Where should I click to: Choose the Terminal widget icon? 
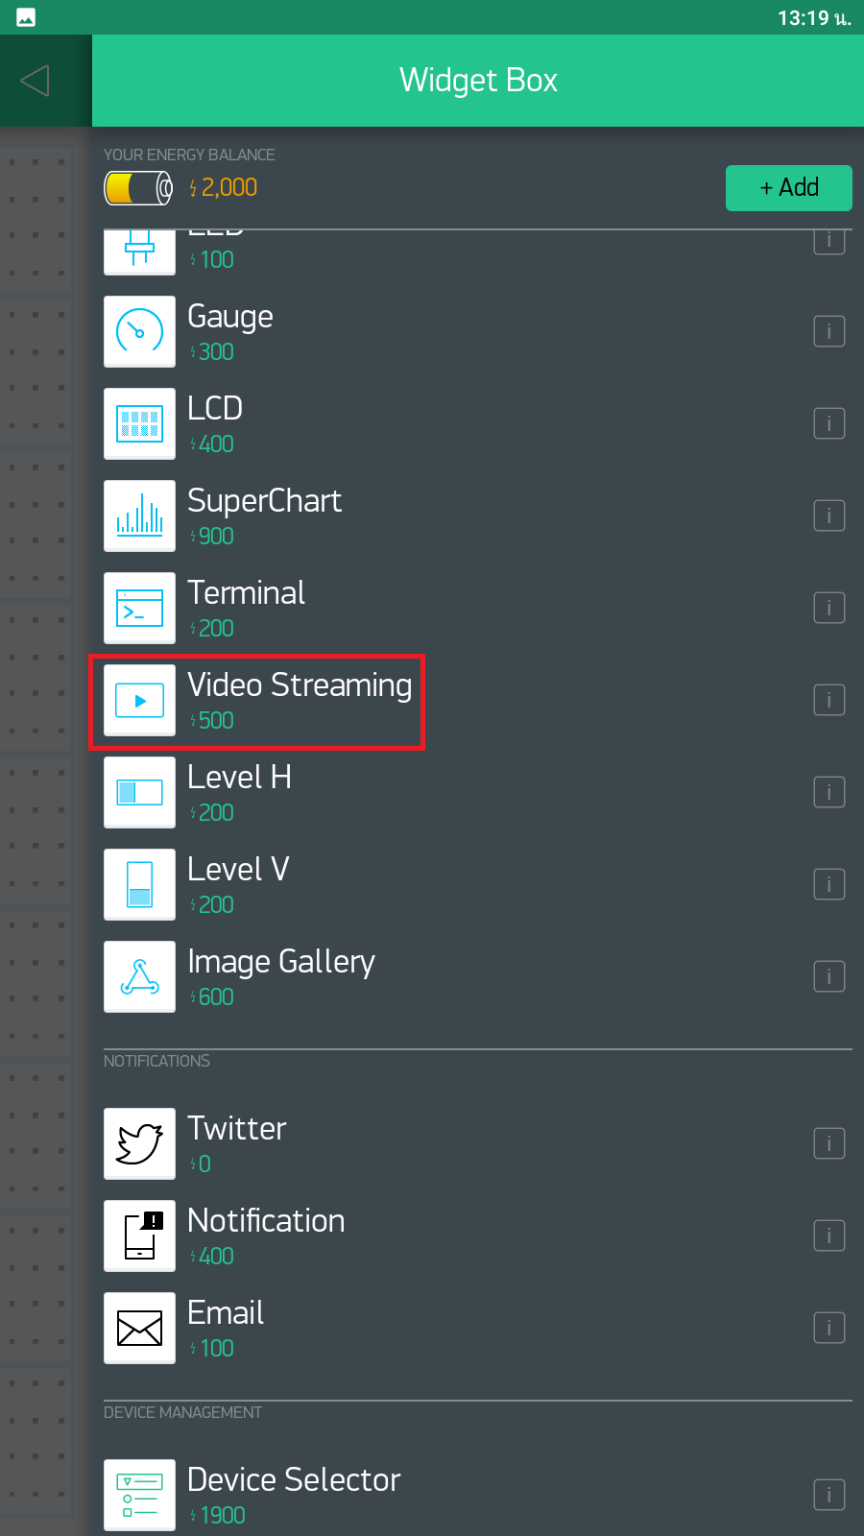point(140,608)
